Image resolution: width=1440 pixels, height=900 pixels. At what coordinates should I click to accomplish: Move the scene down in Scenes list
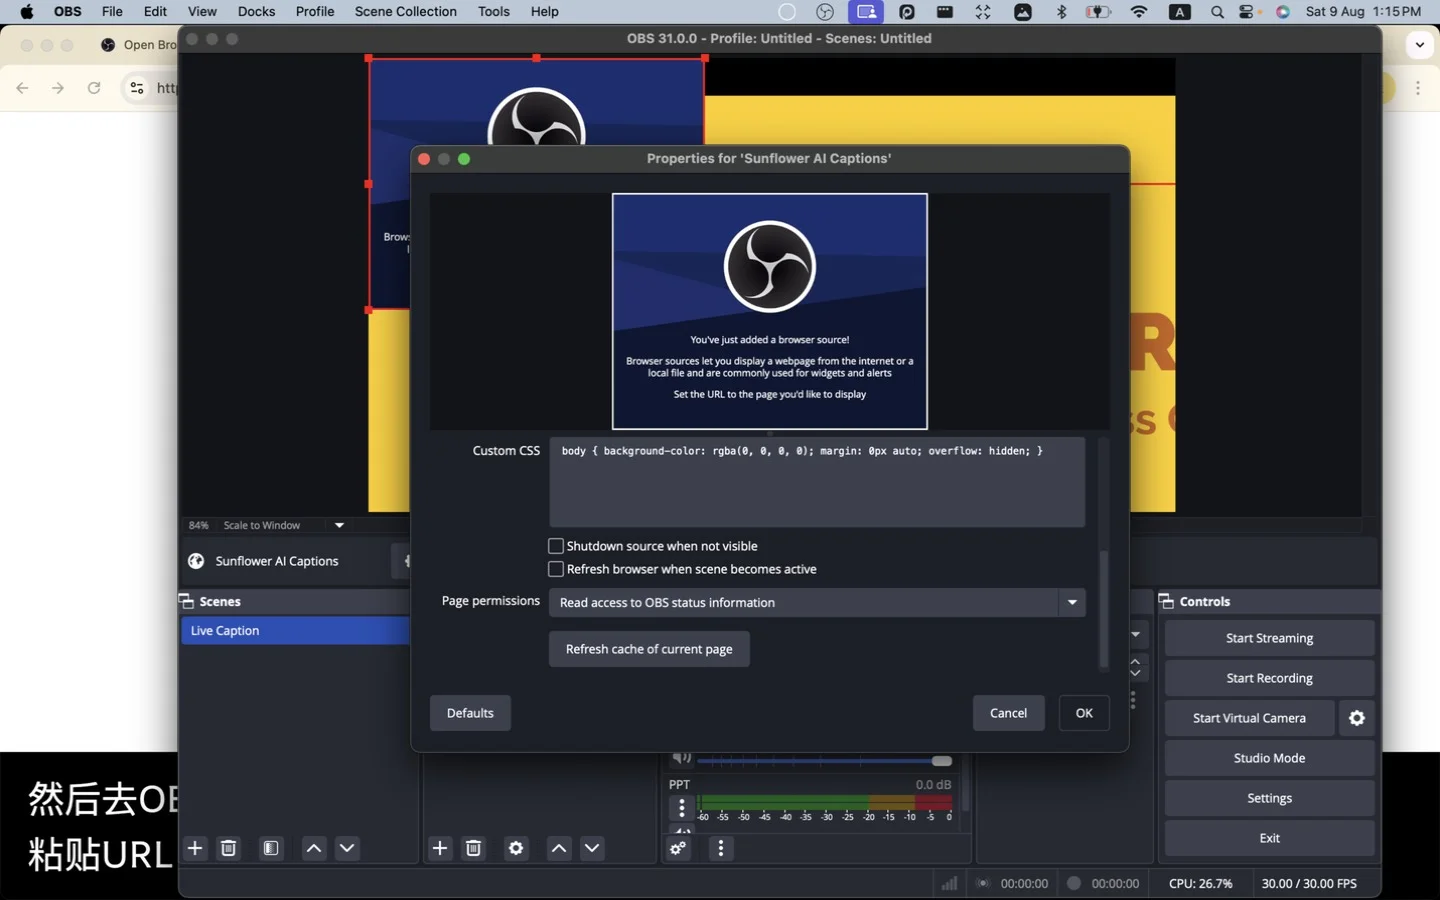[x=347, y=848]
